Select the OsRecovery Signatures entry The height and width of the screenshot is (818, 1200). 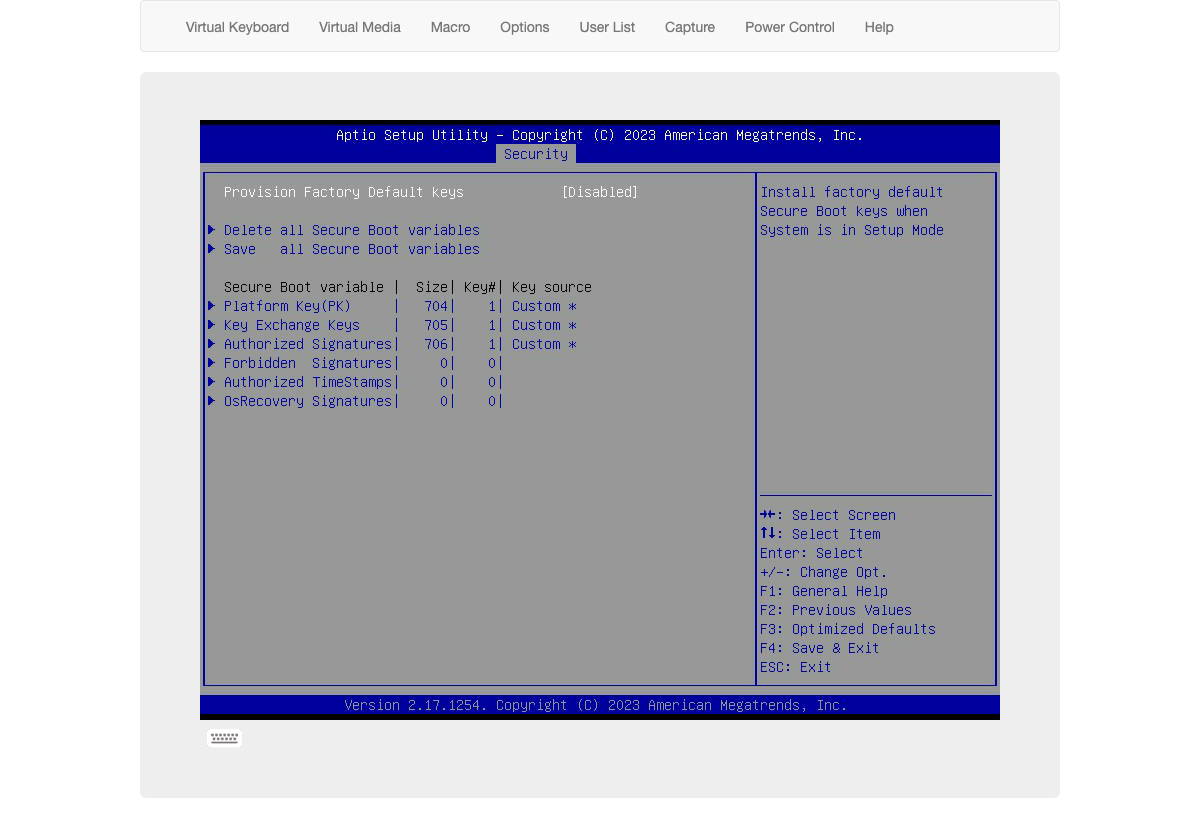tap(308, 401)
